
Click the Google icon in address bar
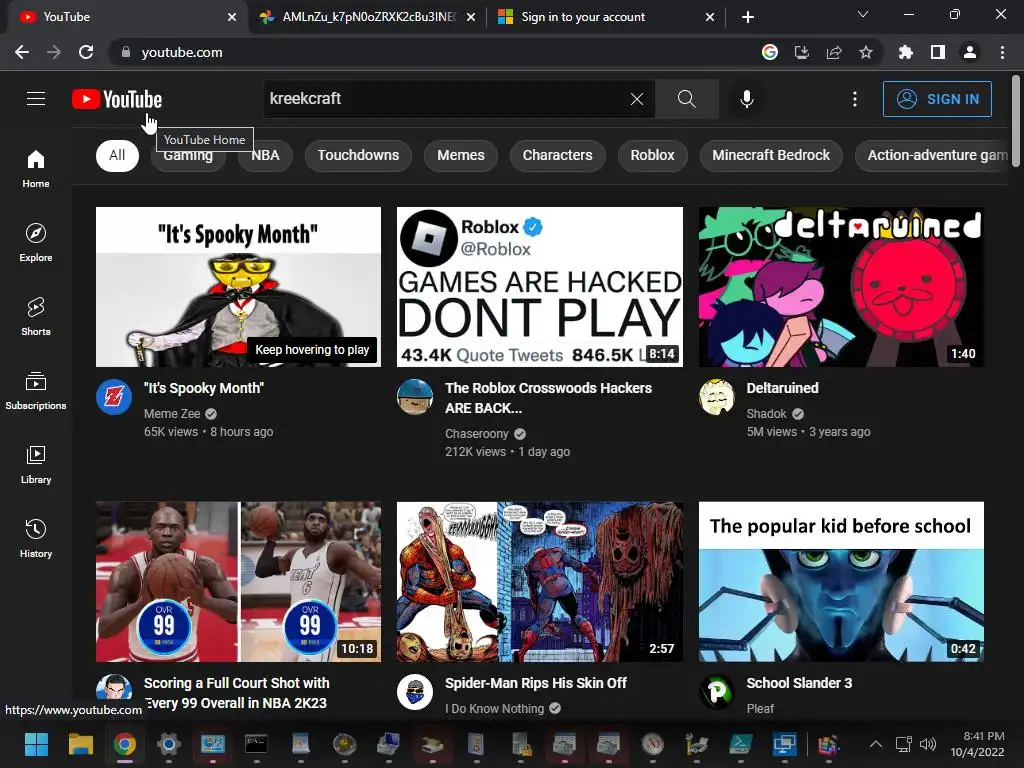coord(770,52)
